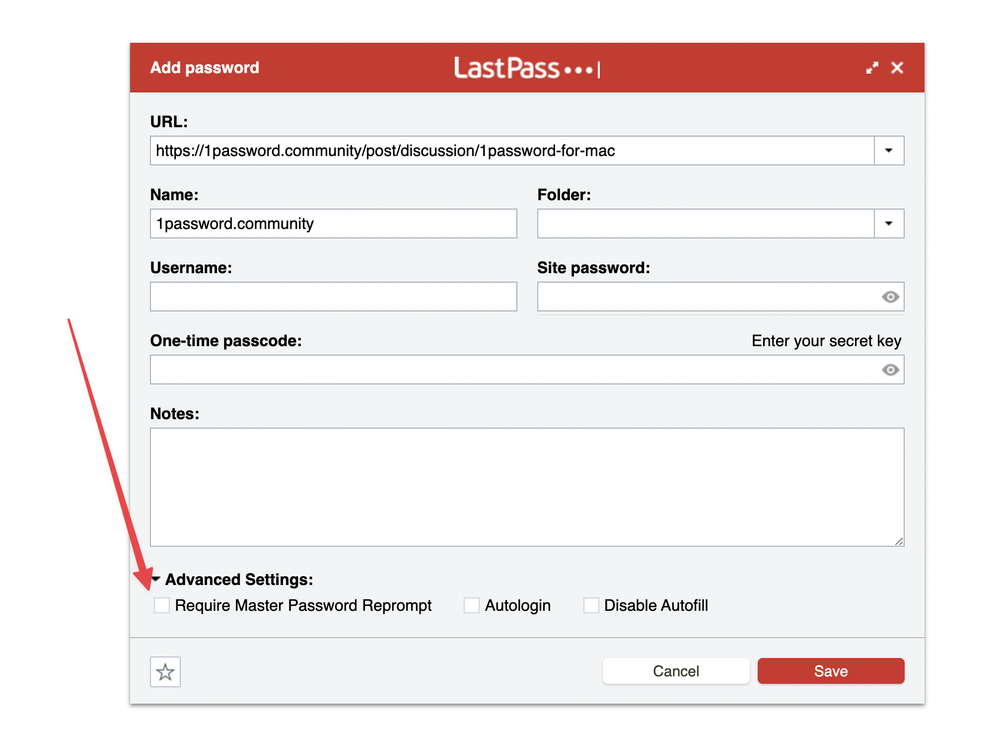Collapse the Advanced Settings section
Viewport: 999px width, 741px height.
(156, 580)
